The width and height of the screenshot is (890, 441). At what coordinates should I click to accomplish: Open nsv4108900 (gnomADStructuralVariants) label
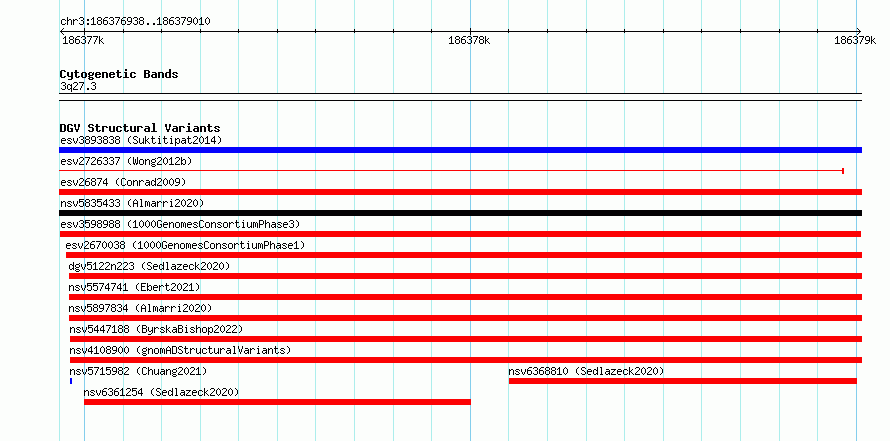[180, 350]
